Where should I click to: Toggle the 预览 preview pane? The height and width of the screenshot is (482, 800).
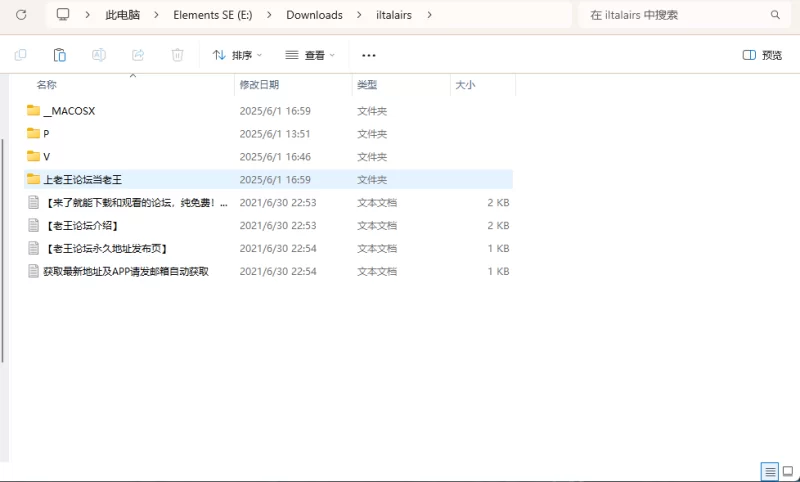click(x=762, y=55)
